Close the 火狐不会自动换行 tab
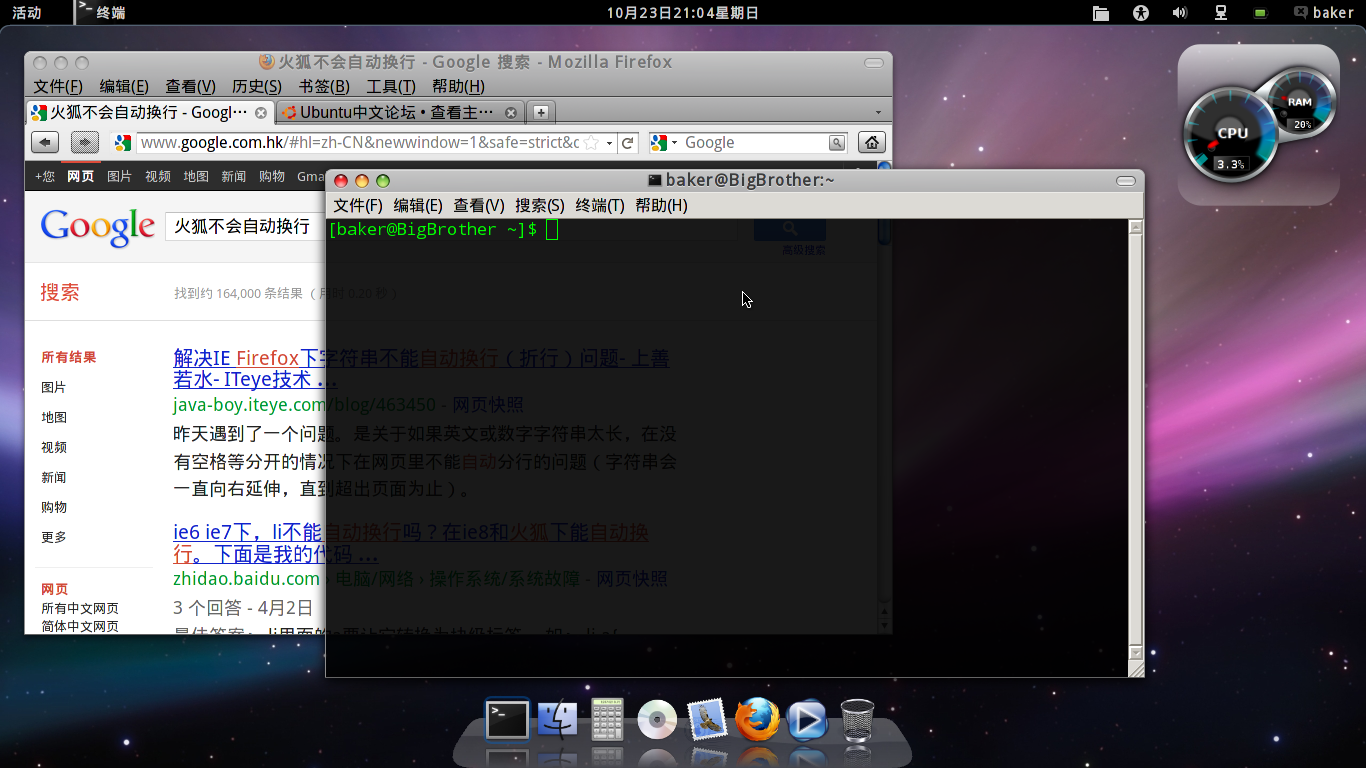Image resolution: width=1366 pixels, height=768 pixels. (261, 113)
